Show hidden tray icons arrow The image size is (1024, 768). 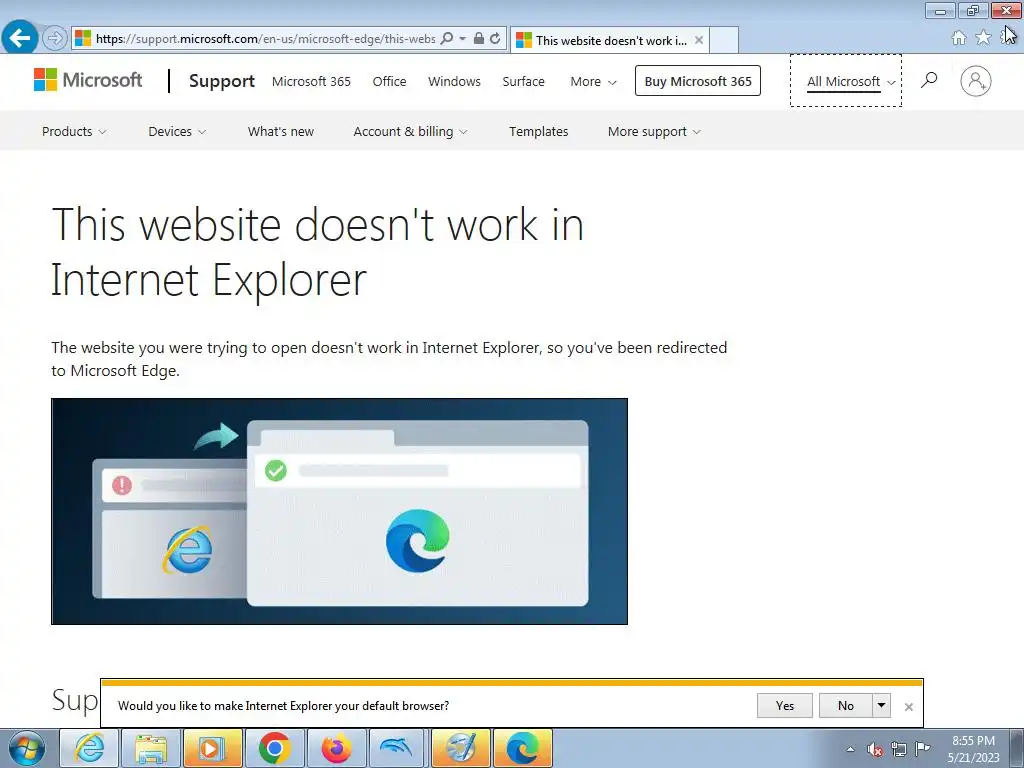850,749
